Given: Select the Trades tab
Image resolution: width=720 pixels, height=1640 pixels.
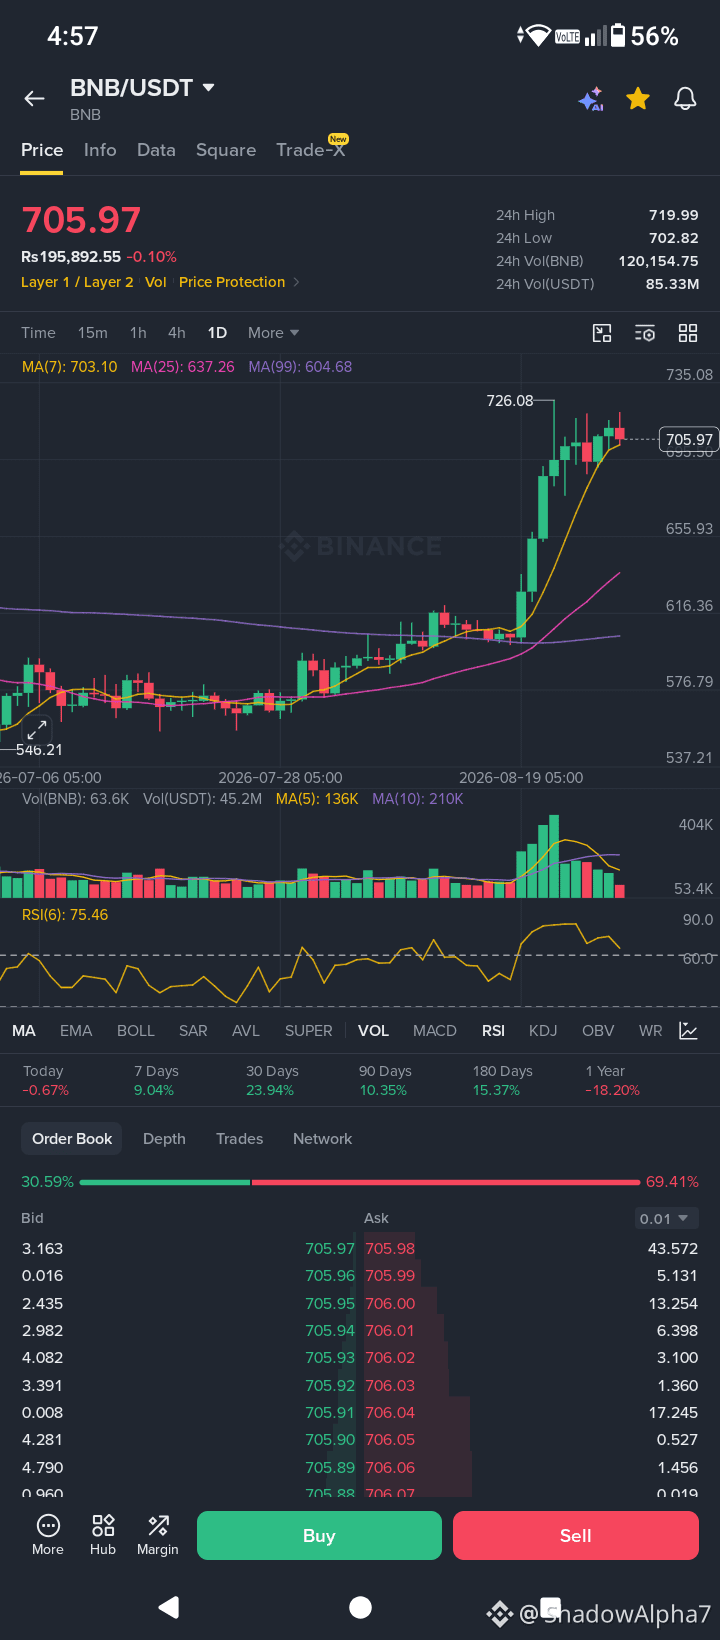Looking at the screenshot, I should point(240,1139).
